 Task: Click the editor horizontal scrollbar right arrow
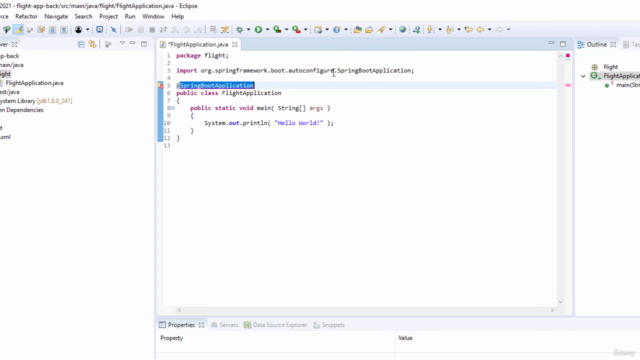552,310
